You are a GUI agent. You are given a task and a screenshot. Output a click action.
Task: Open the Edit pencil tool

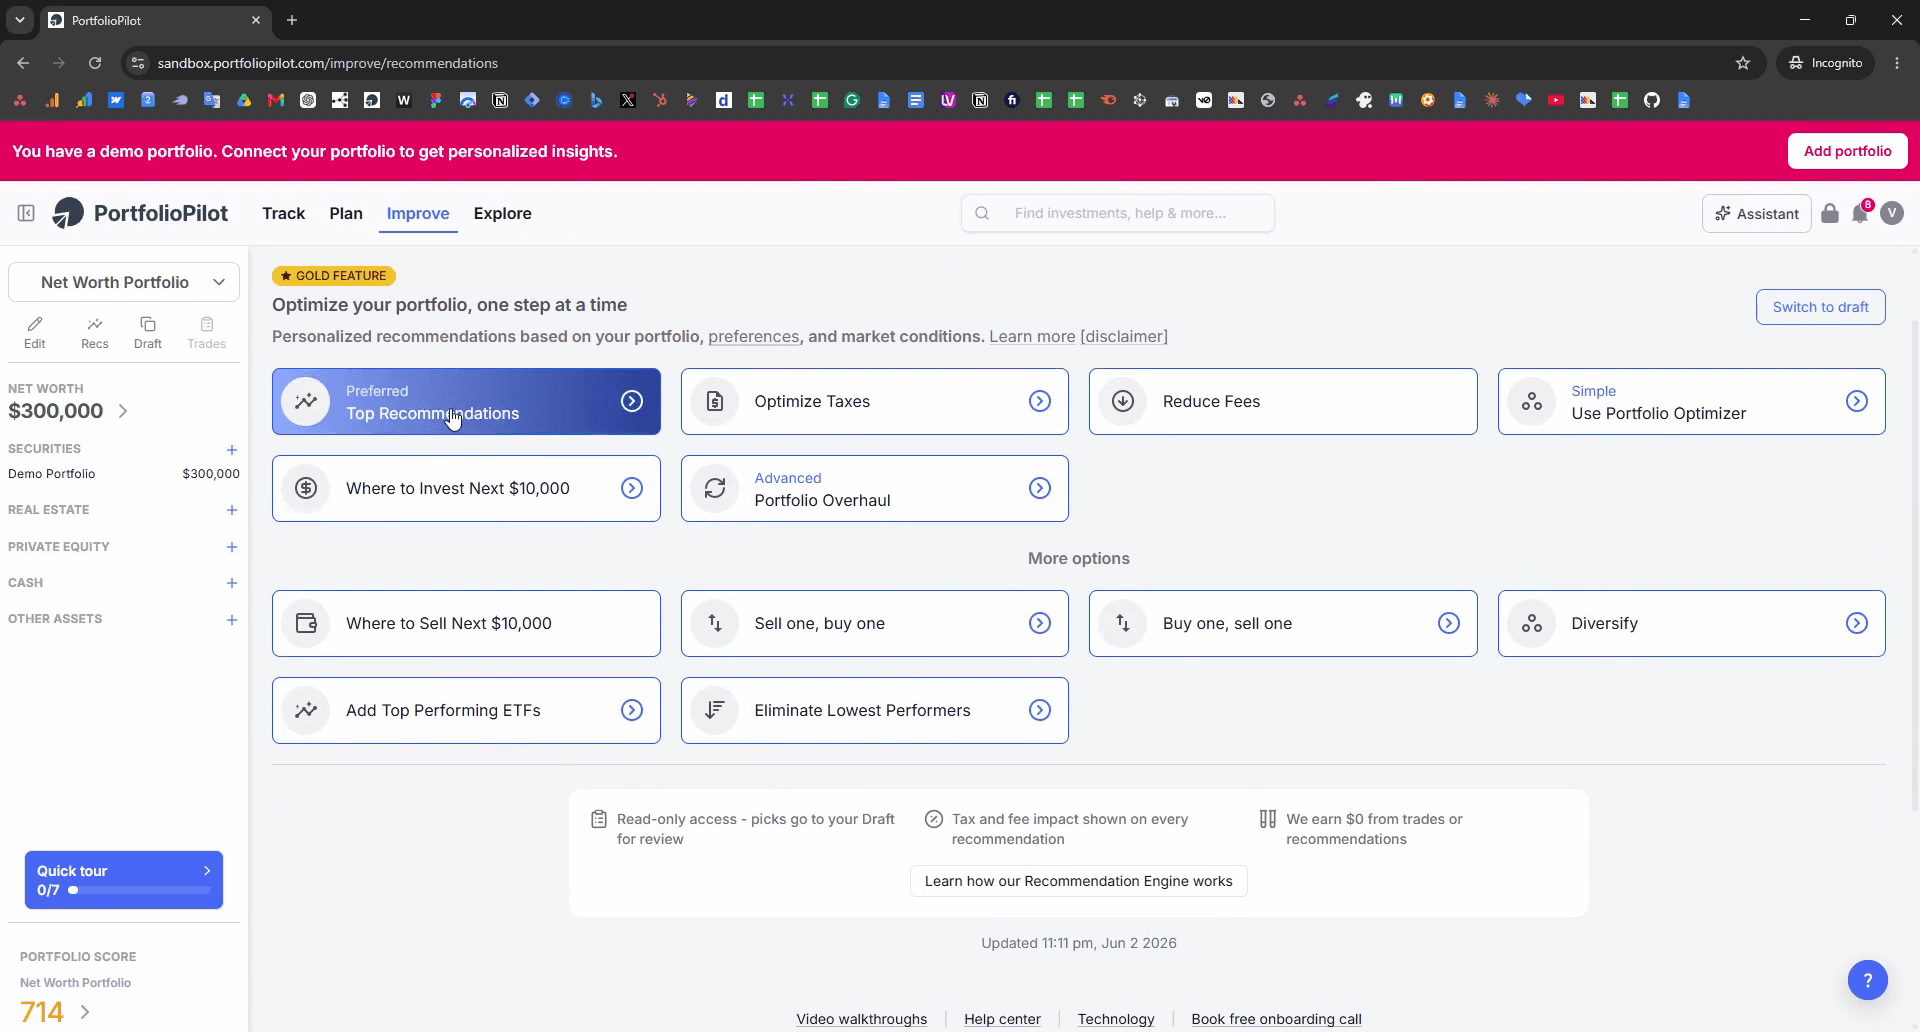tap(35, 332)
